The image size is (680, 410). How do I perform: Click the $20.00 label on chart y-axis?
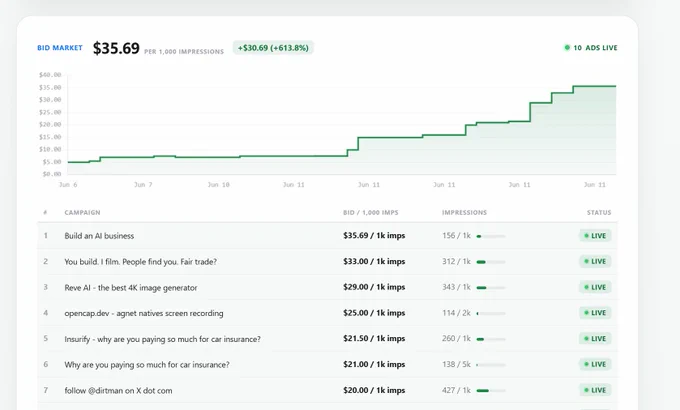point(50,125)
